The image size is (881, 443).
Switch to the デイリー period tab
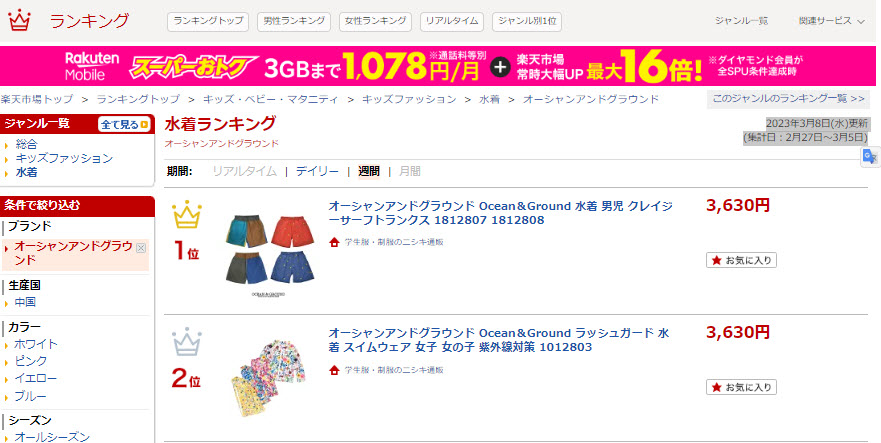coord(317,171)
